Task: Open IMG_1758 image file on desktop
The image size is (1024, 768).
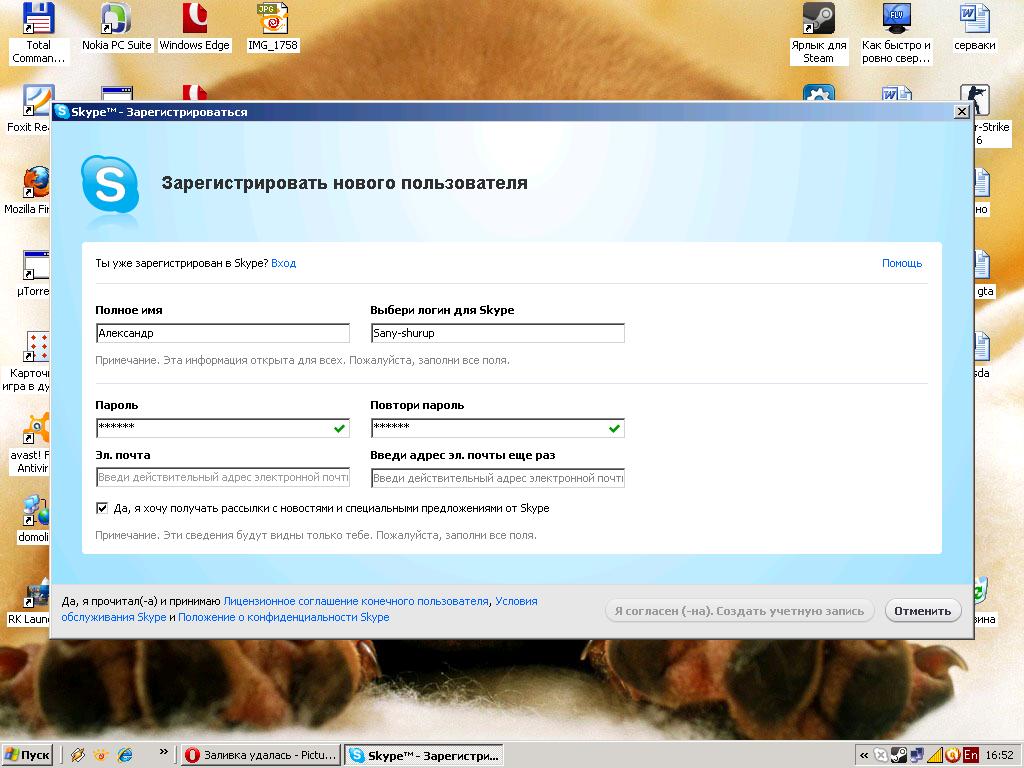Action: (273, 27)
